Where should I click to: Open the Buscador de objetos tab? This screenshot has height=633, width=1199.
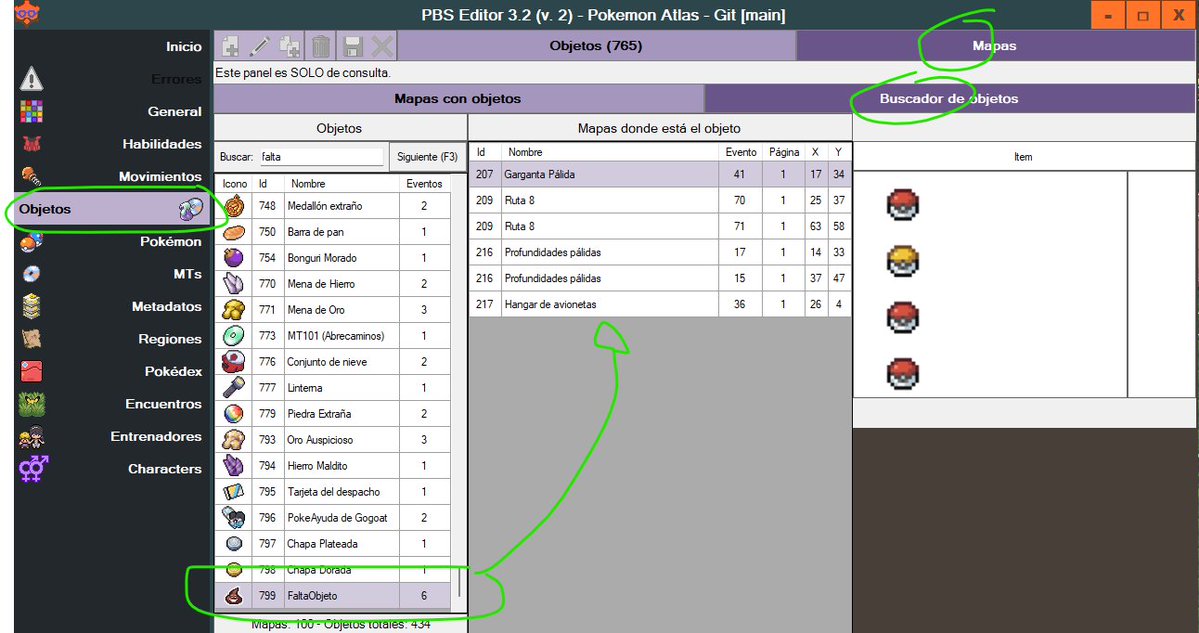point(949,99)
